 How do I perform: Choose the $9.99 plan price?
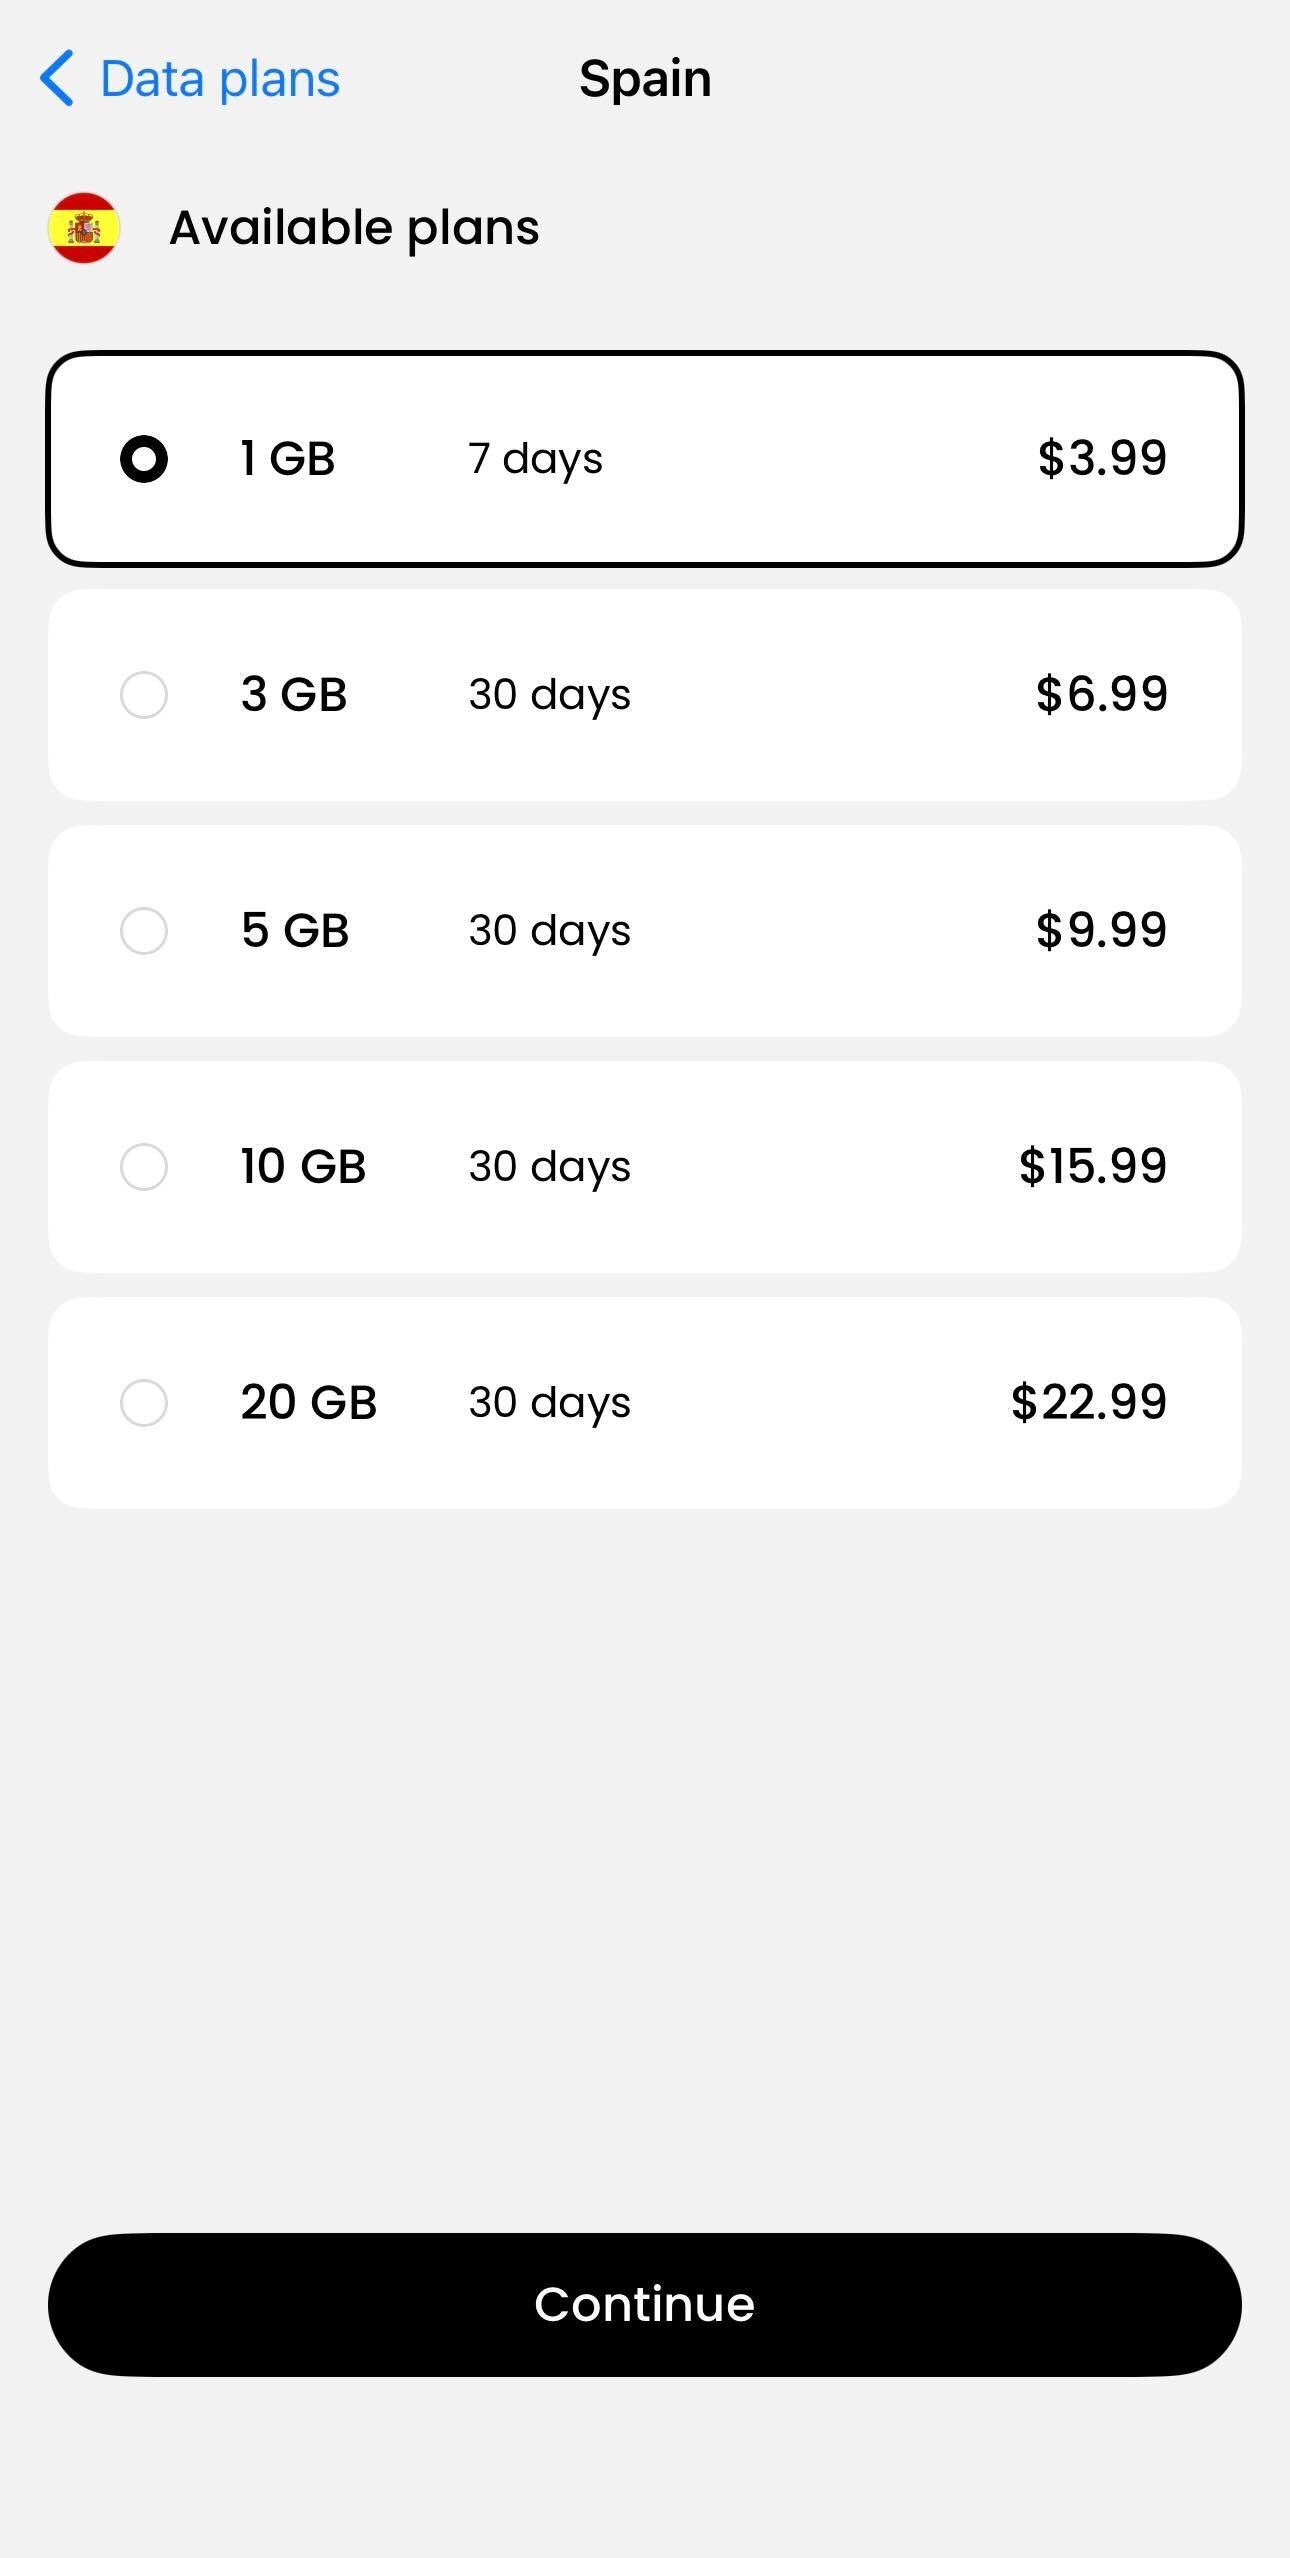coord(1101,930)
